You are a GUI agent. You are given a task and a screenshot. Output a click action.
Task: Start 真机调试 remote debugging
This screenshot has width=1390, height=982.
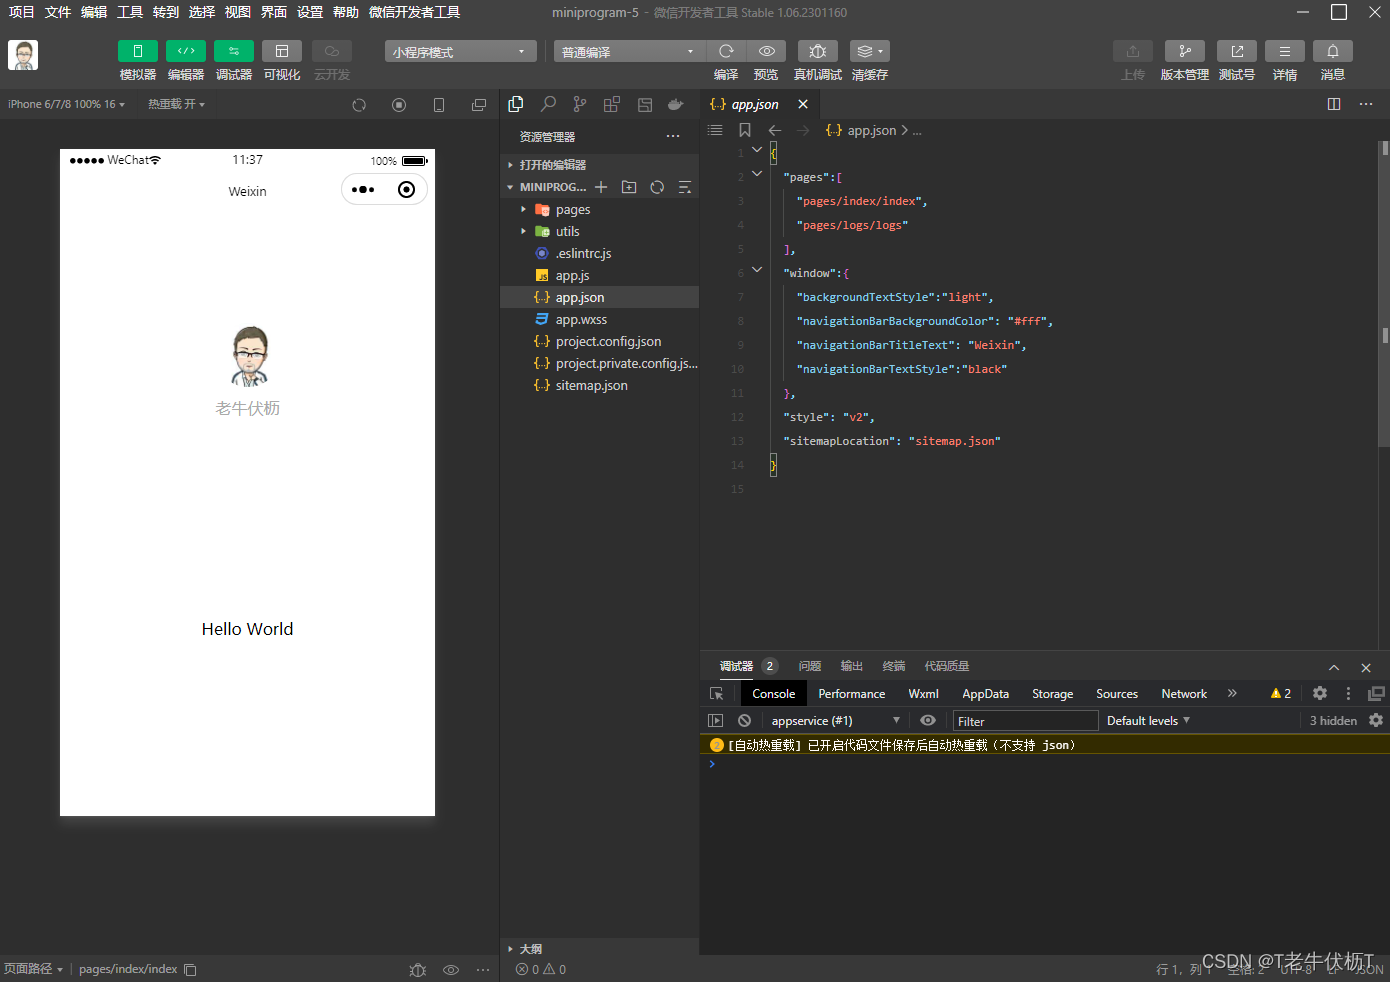(x=818, y=51)
